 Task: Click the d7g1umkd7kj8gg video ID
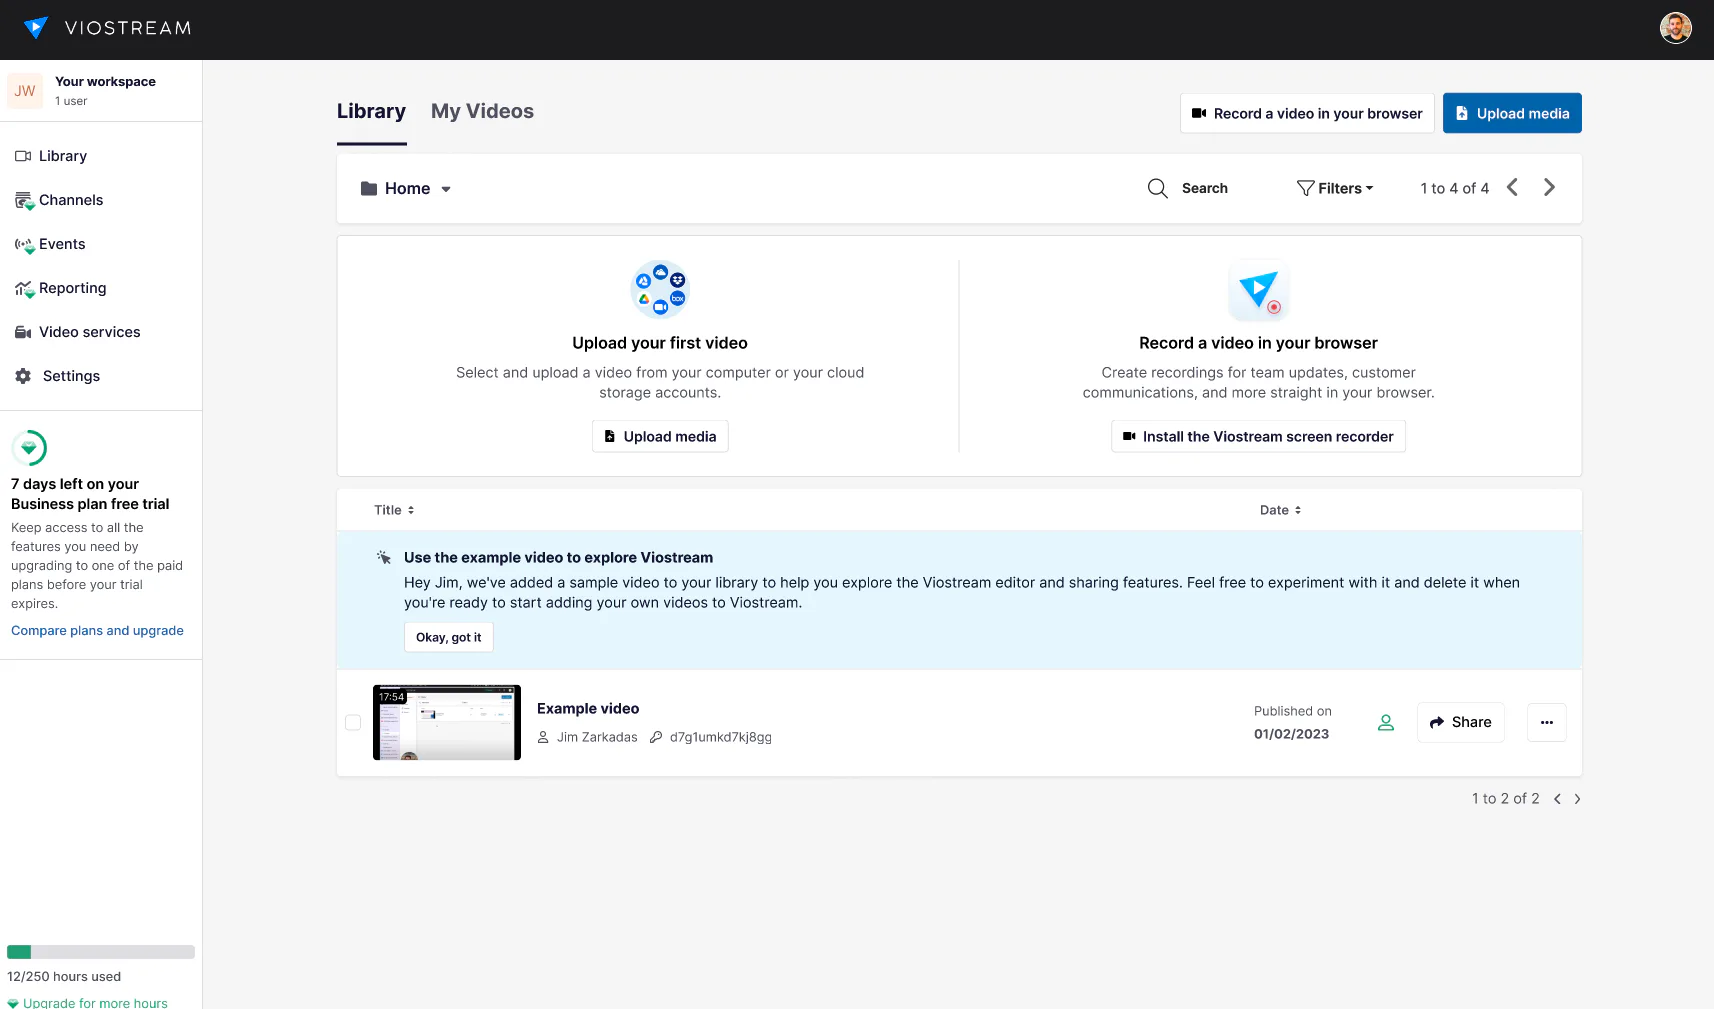720,737
